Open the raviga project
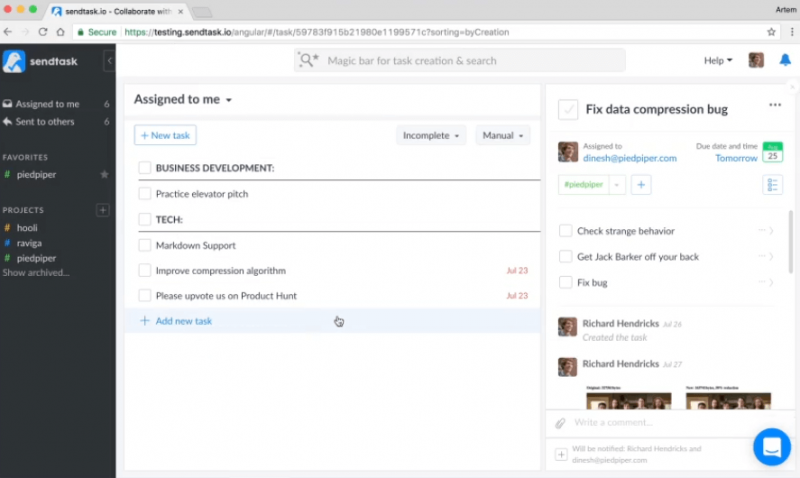800x478 pixels. 29,243
